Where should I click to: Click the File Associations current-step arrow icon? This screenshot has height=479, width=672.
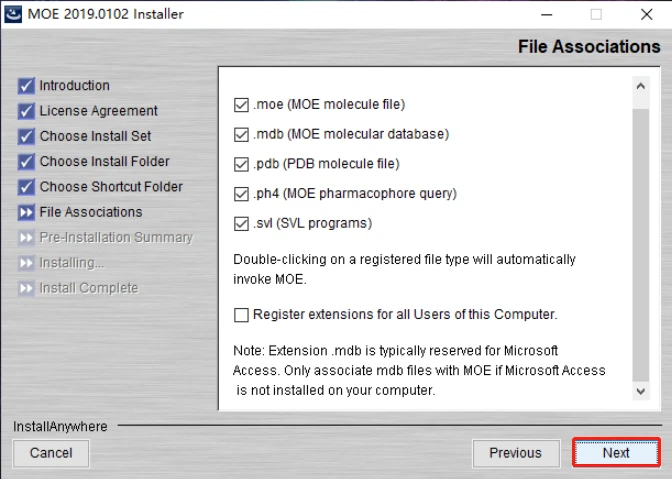point(26,212)
